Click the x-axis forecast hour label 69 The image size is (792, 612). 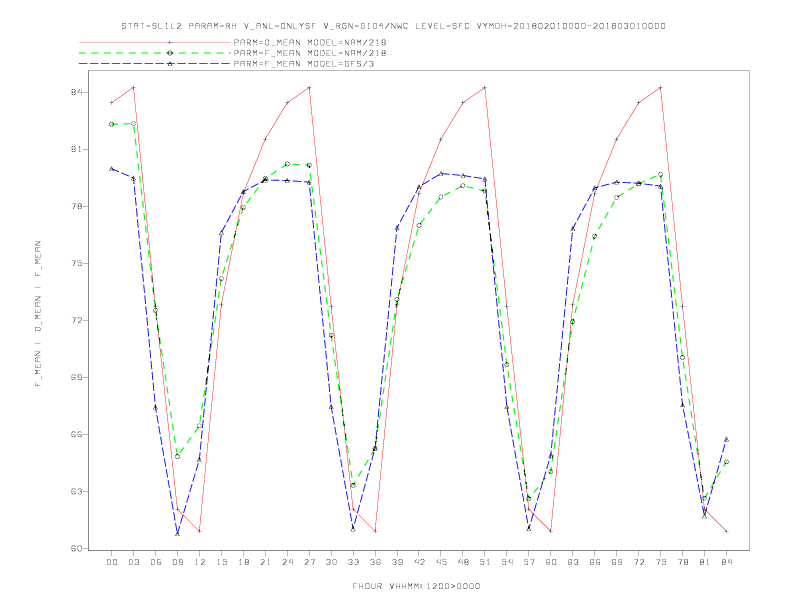tap(617, 562)
